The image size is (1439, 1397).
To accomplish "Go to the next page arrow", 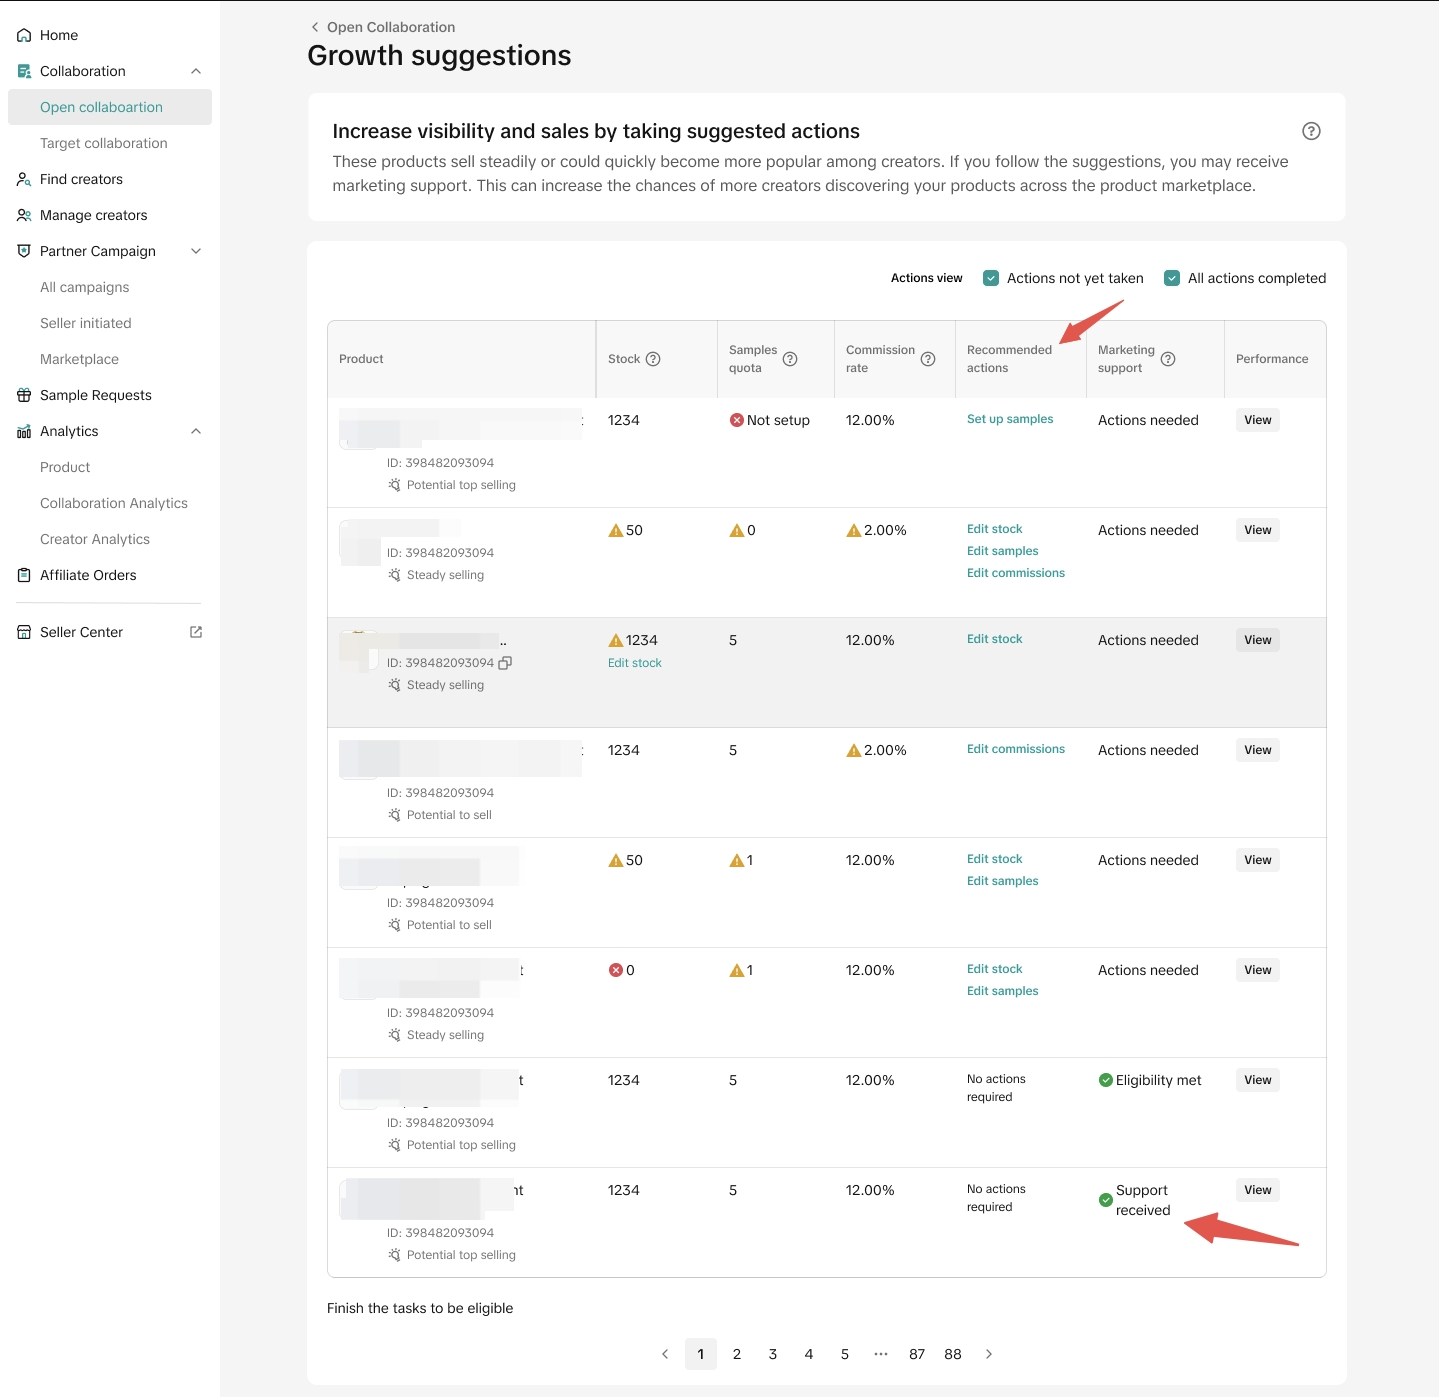I will click(989, 1354).
